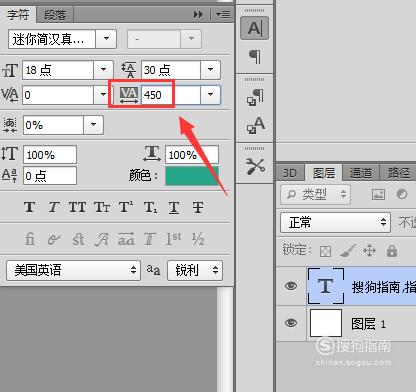Click font name 迷你简汉真 field
Viewport: 416px width, 392px height.
(52, 39)
